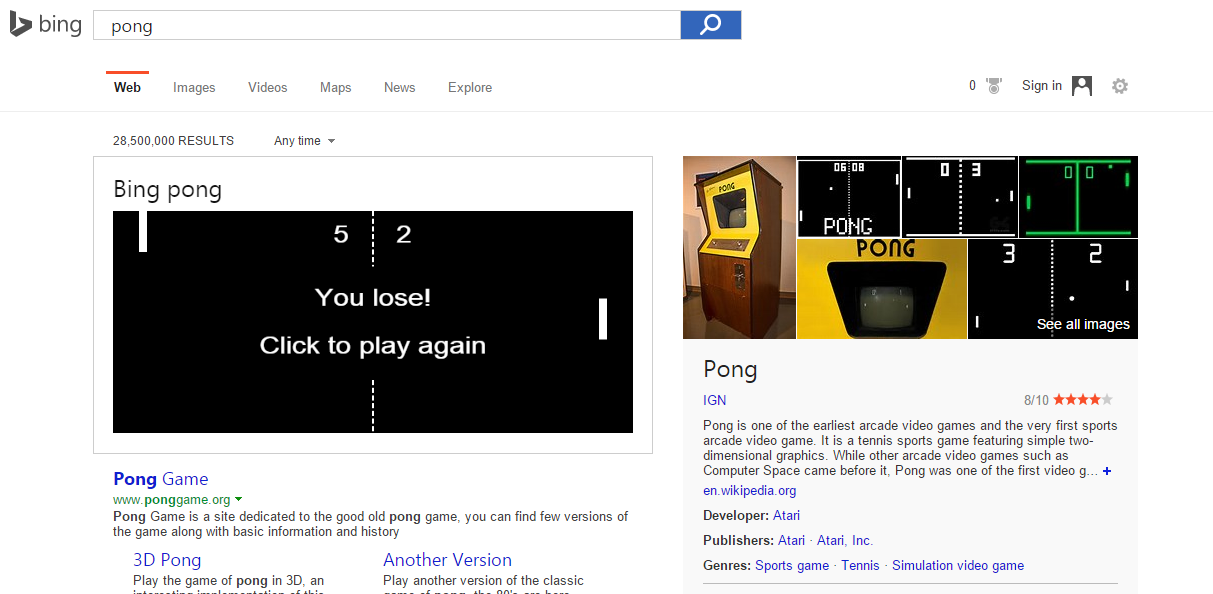
Task: Click the en.wikipedia.org link
Action: 750,491
